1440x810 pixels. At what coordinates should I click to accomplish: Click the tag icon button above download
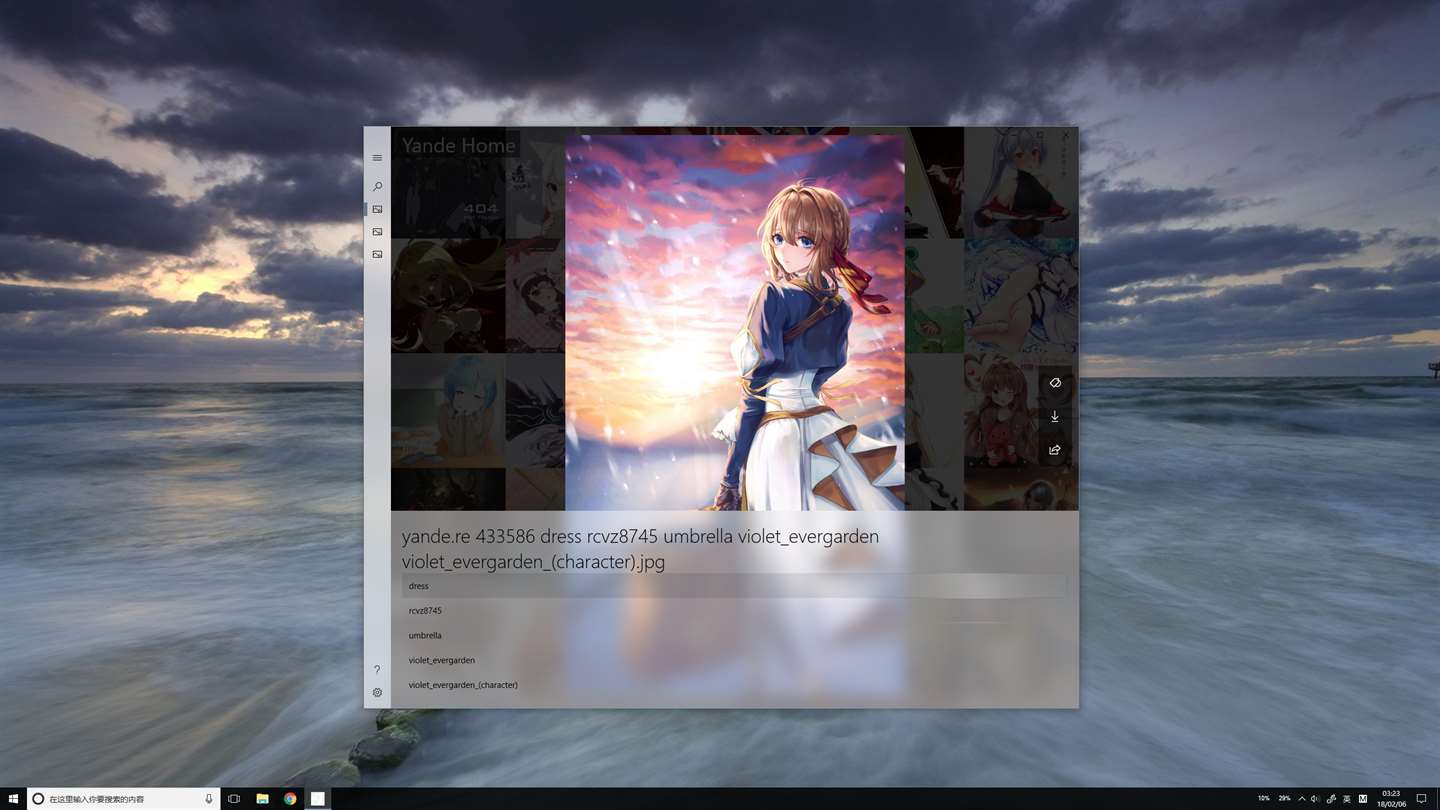tap(1054, 383)
